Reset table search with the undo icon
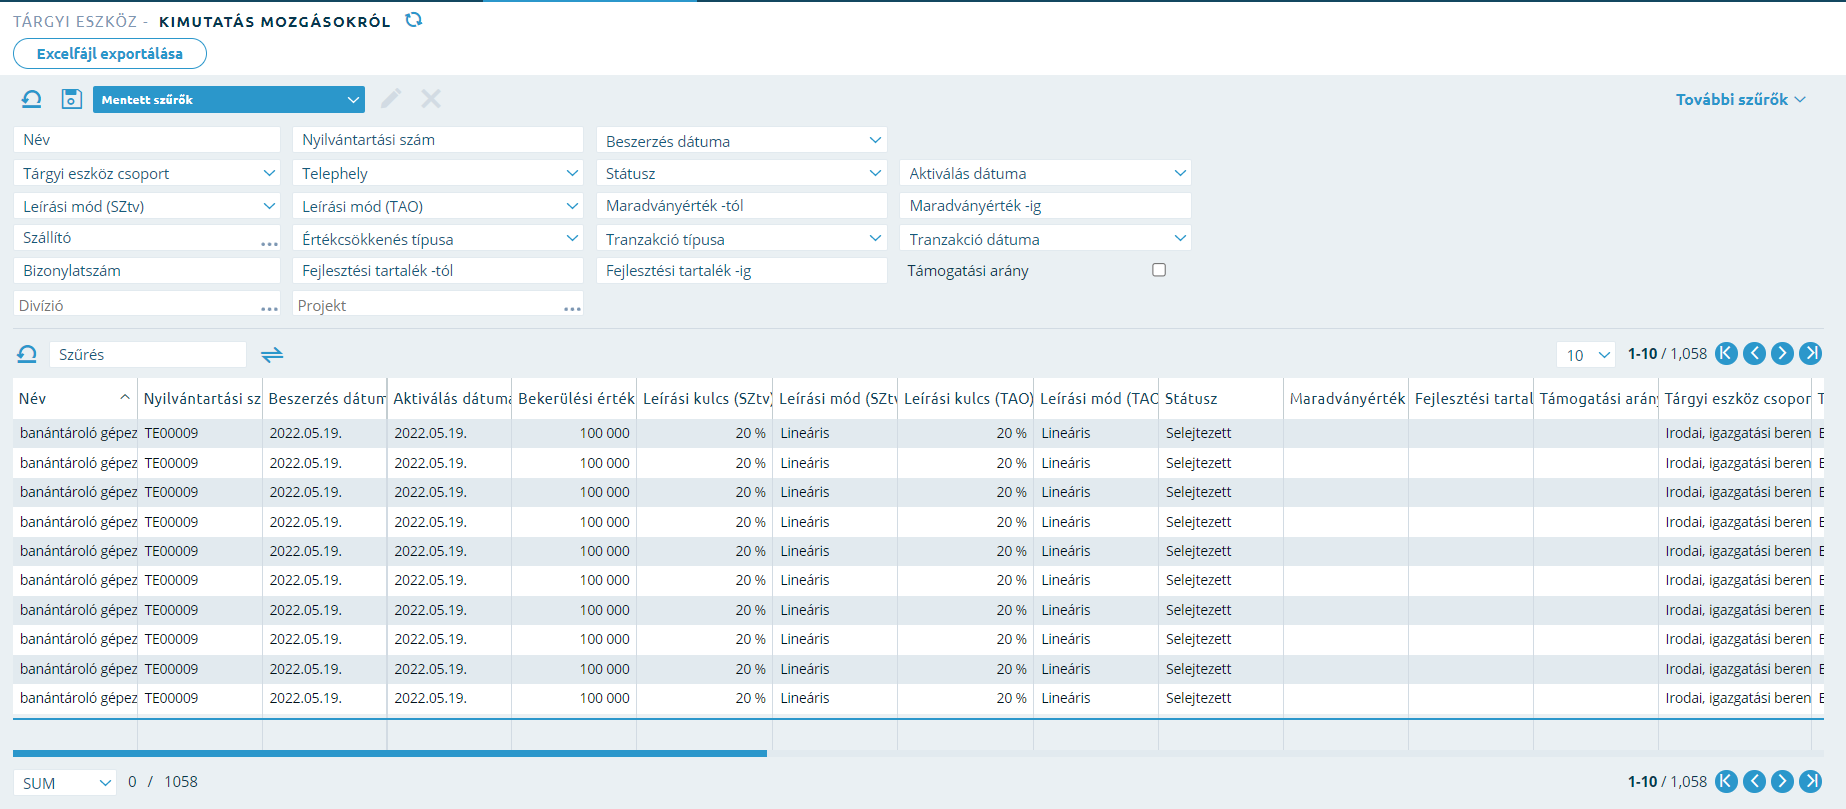 (27, 354)
